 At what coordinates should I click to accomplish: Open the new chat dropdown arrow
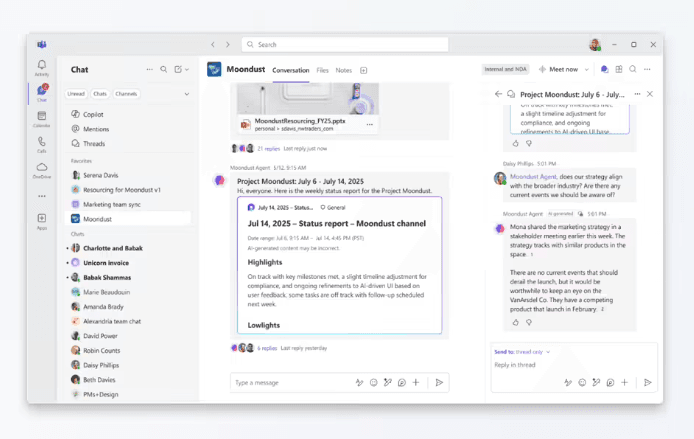pos(187,69)
